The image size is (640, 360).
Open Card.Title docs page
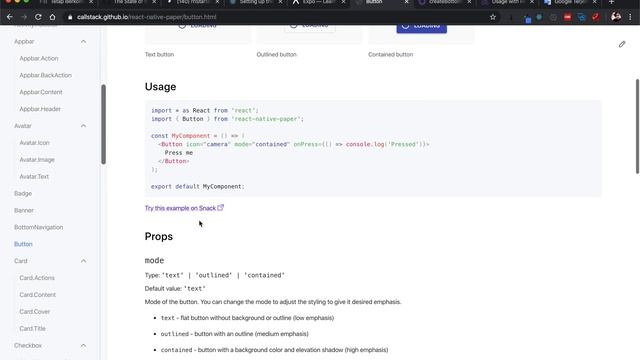click(32, 328)
